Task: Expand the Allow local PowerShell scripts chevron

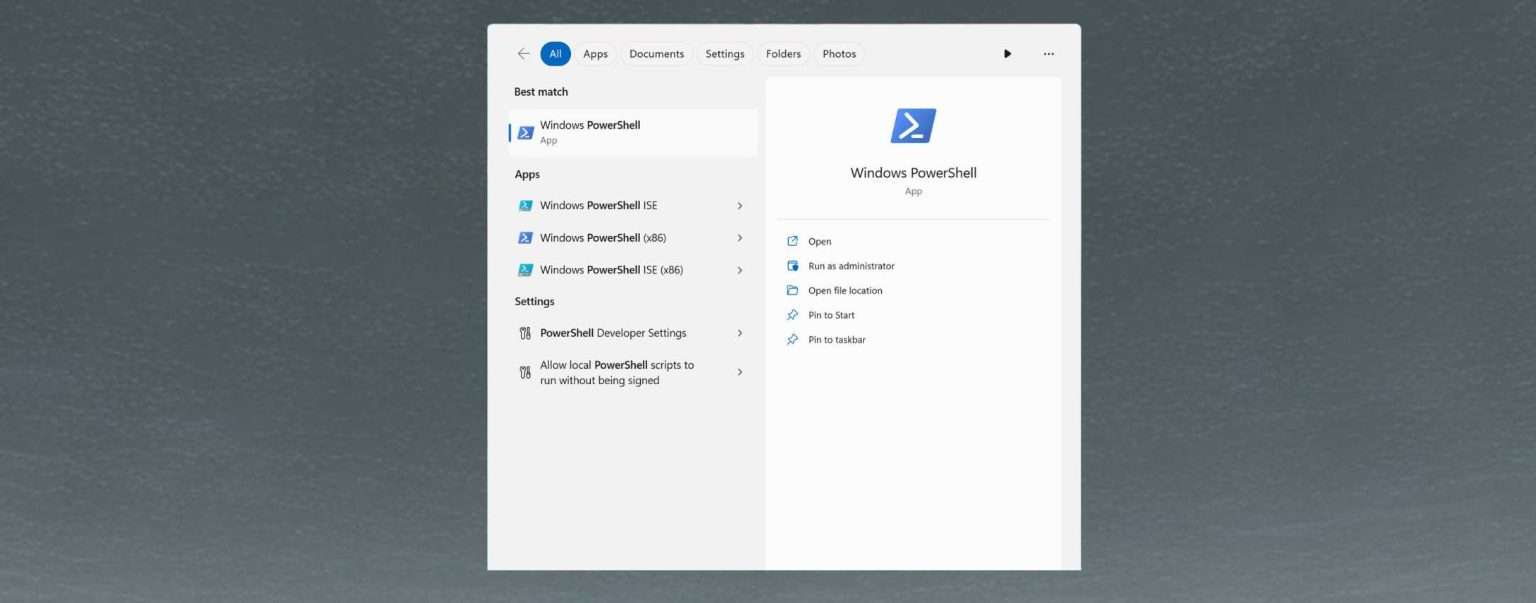Action: [740, 372]
